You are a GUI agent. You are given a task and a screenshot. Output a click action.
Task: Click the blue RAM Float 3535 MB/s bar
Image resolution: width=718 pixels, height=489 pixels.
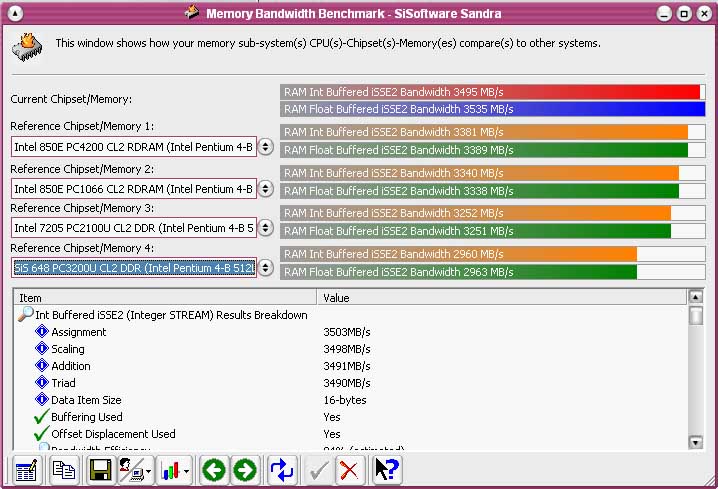(x=492, y=109)
